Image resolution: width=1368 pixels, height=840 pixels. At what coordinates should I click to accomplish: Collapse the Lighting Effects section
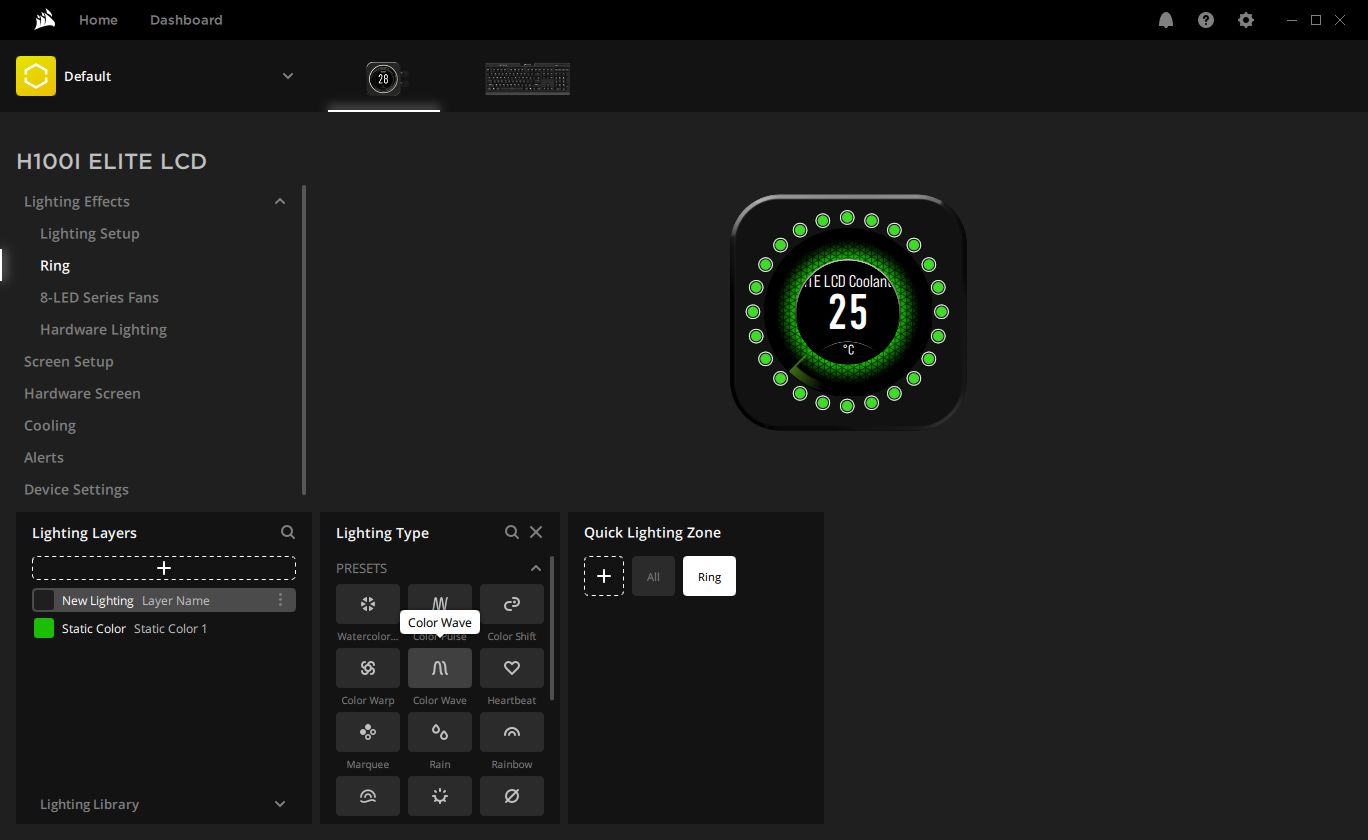[x=280, y=201]
